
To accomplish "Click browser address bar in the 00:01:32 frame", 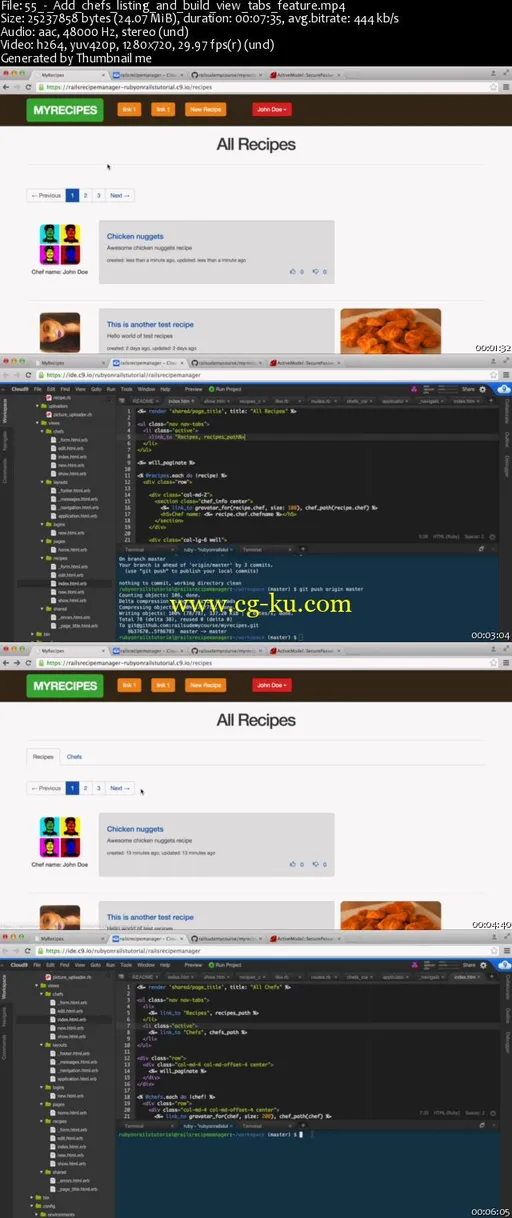I will pyautogui.click(x=260, y=87).
